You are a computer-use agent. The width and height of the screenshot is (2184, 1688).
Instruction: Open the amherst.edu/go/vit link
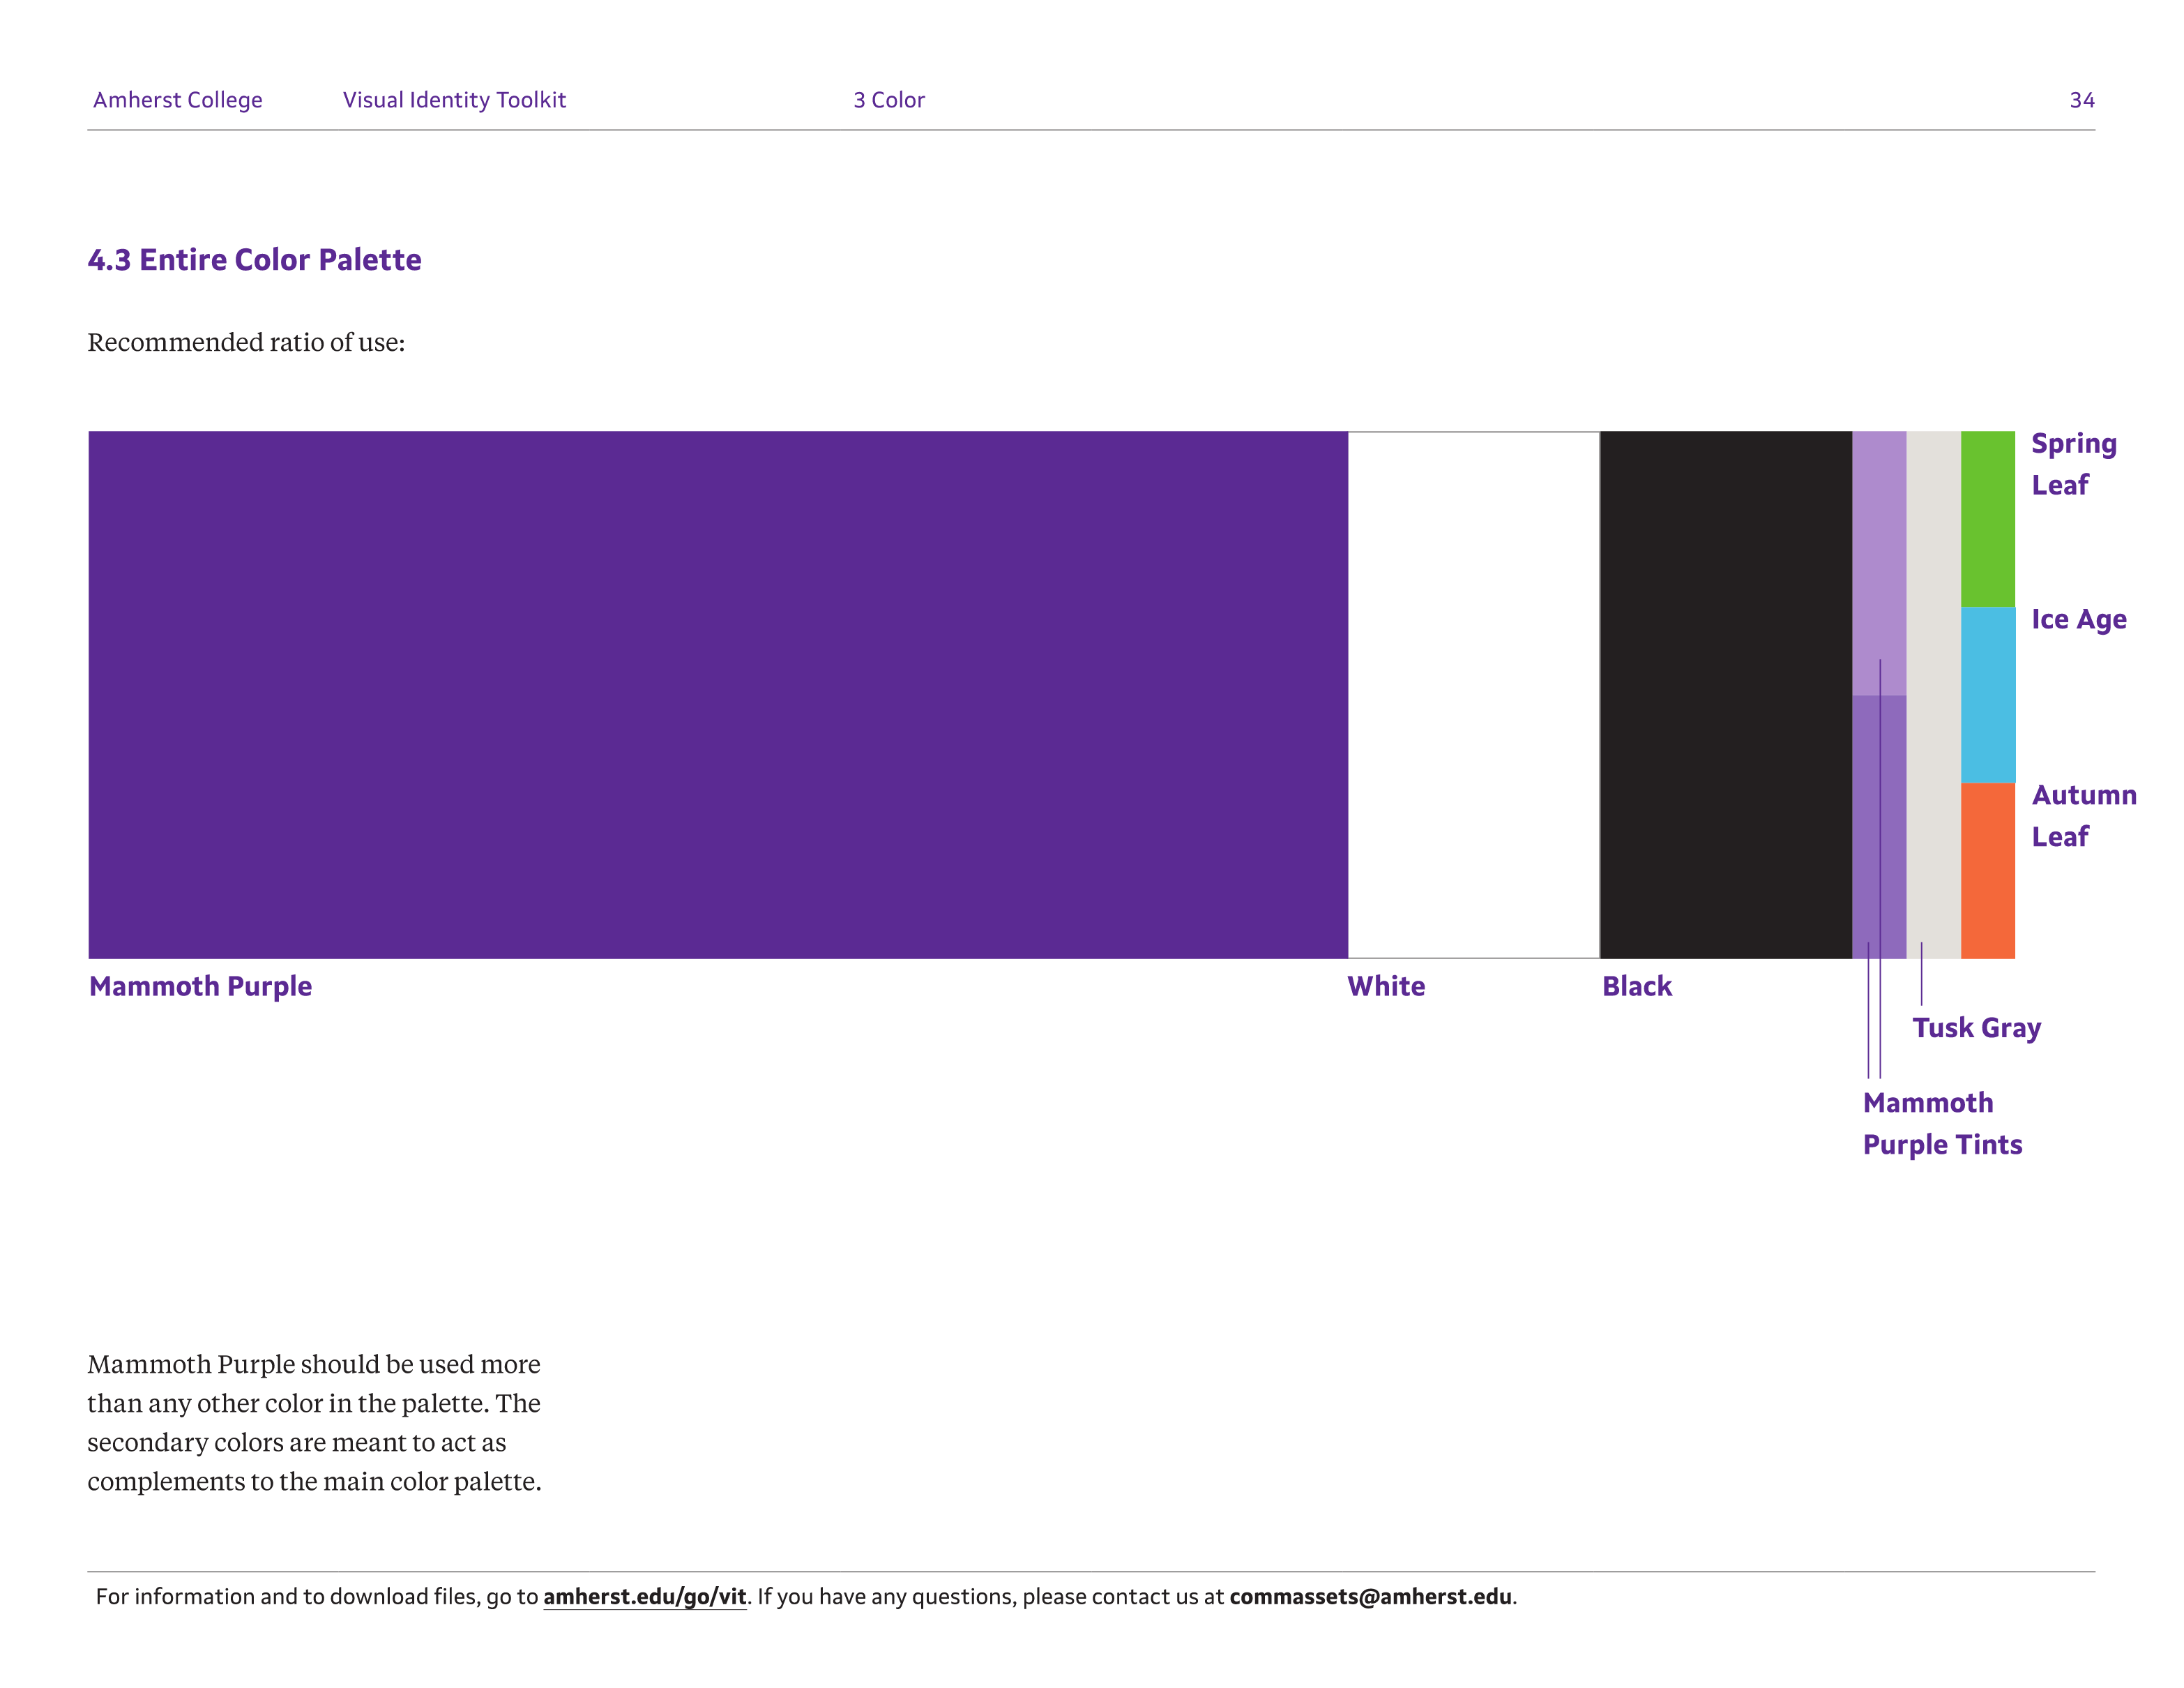[x=645, y=1597]
